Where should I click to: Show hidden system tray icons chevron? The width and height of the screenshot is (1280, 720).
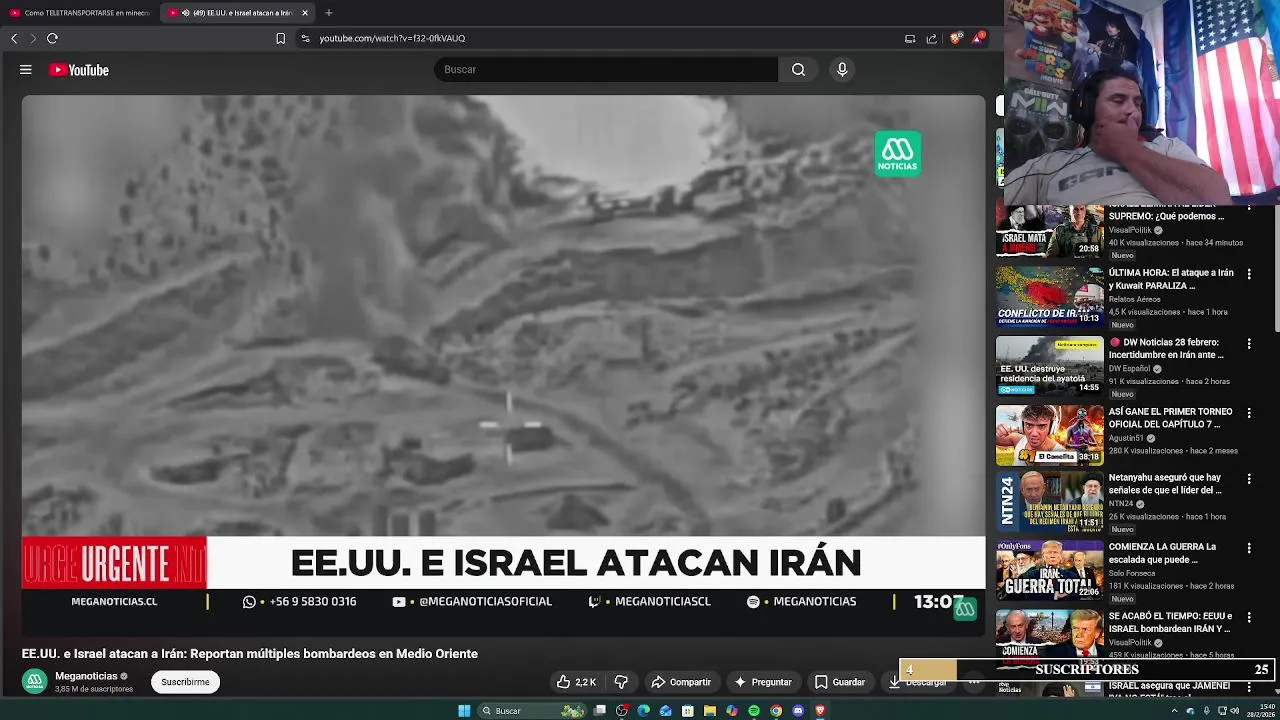1174,711
